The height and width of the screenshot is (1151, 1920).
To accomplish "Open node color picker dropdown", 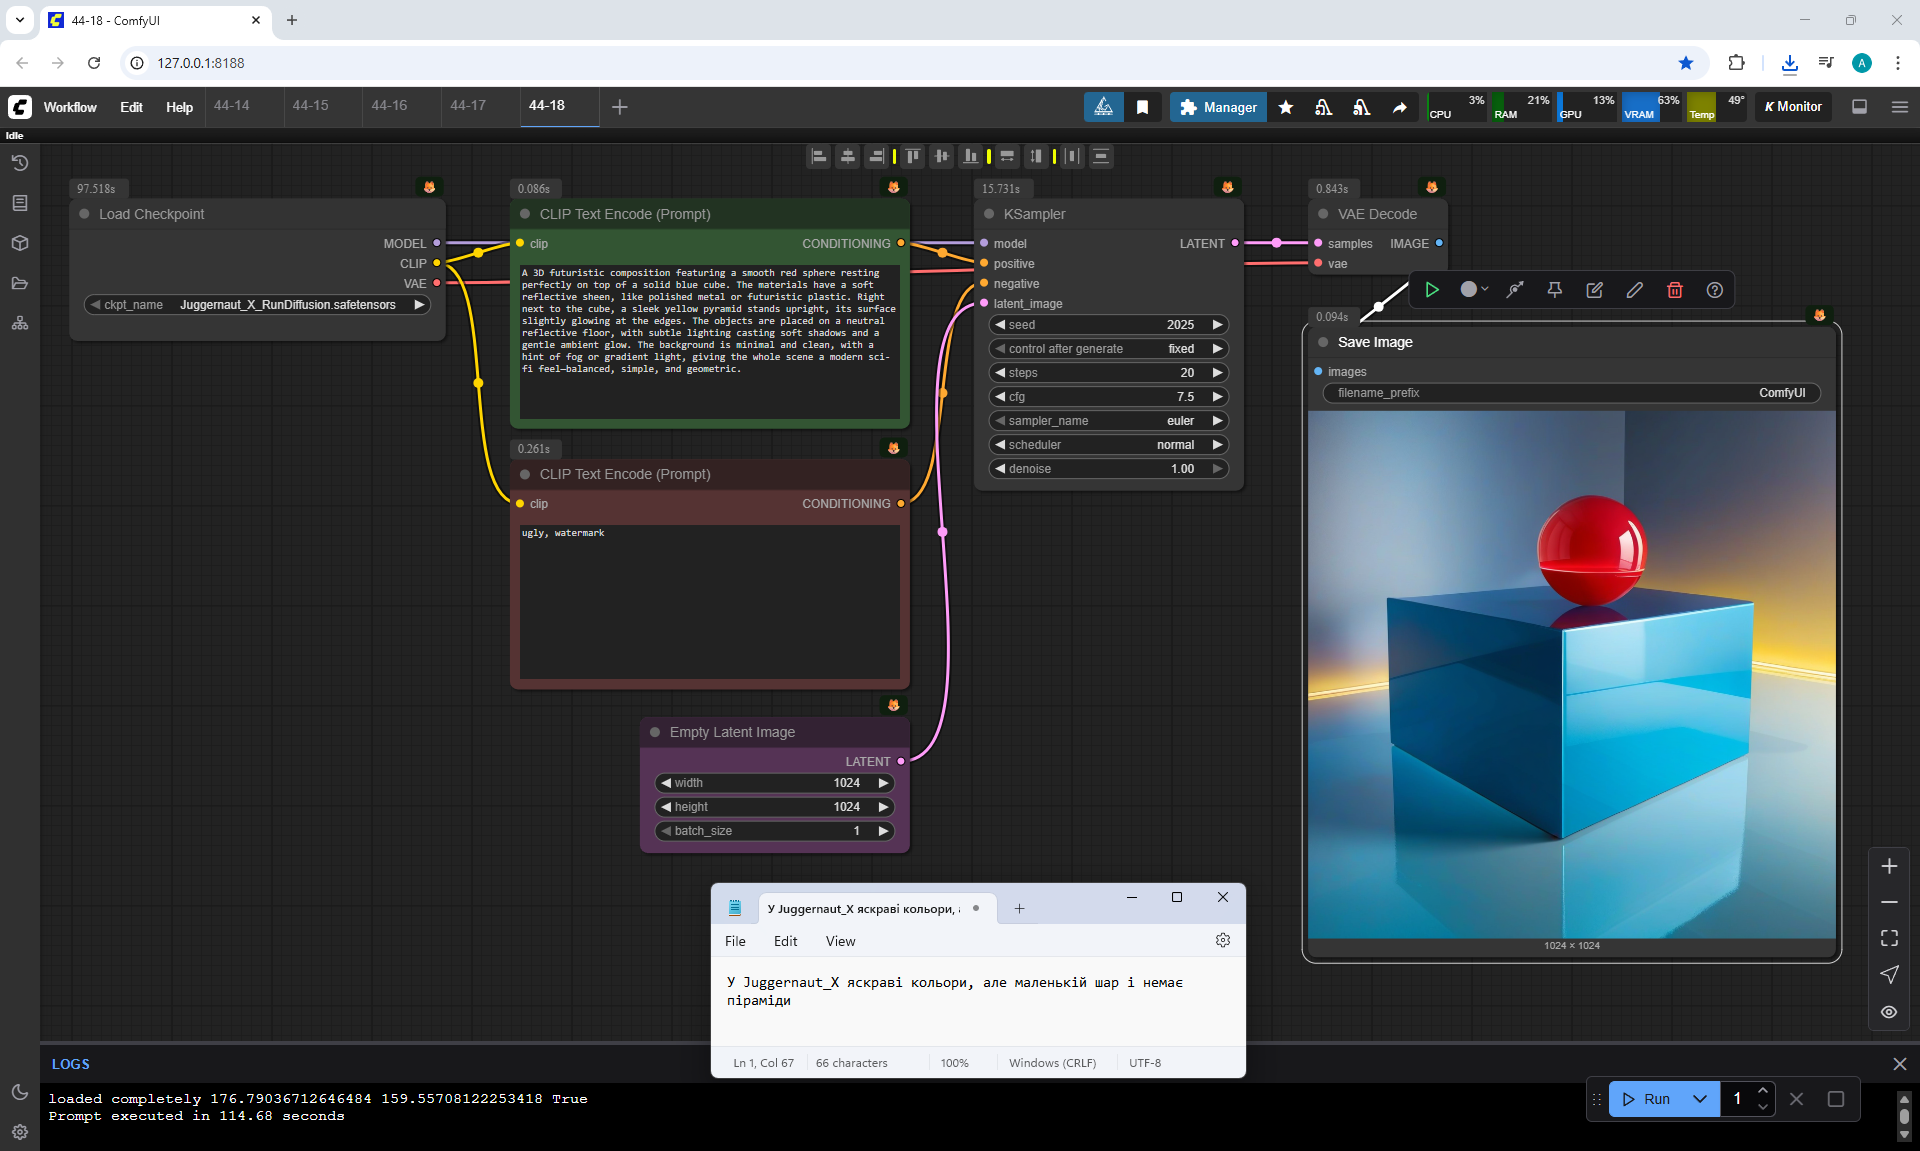I will click(1473, 290).
